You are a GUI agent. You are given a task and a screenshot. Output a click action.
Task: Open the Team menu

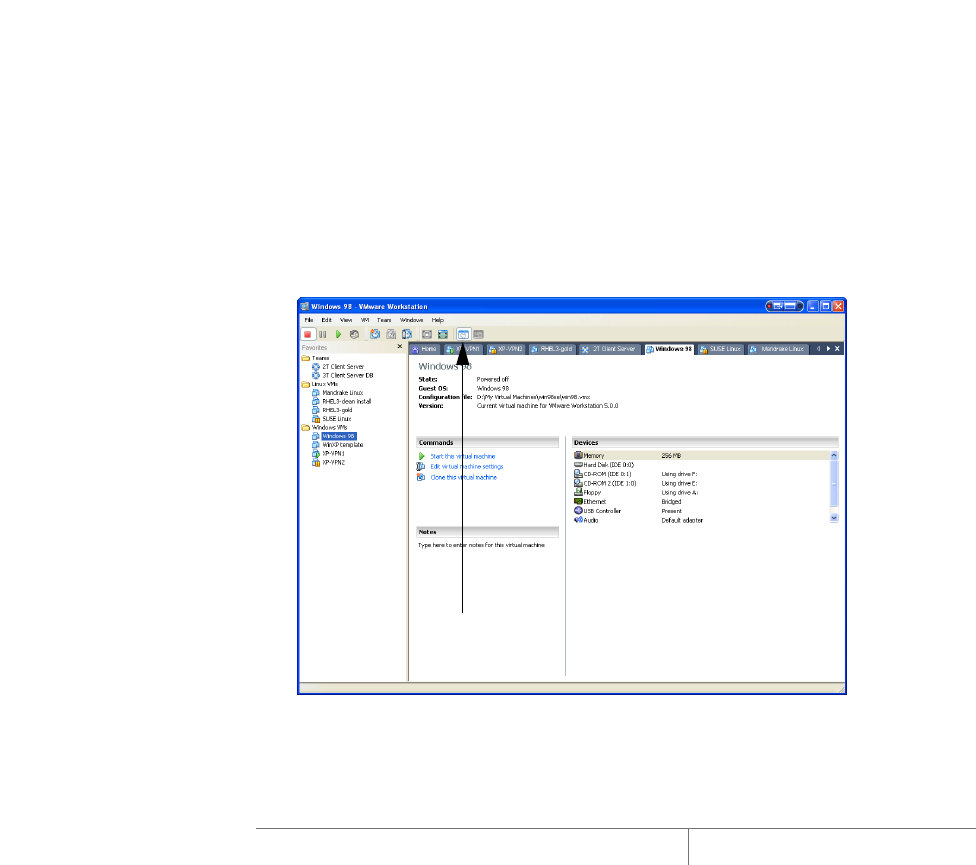coord(384,320)
